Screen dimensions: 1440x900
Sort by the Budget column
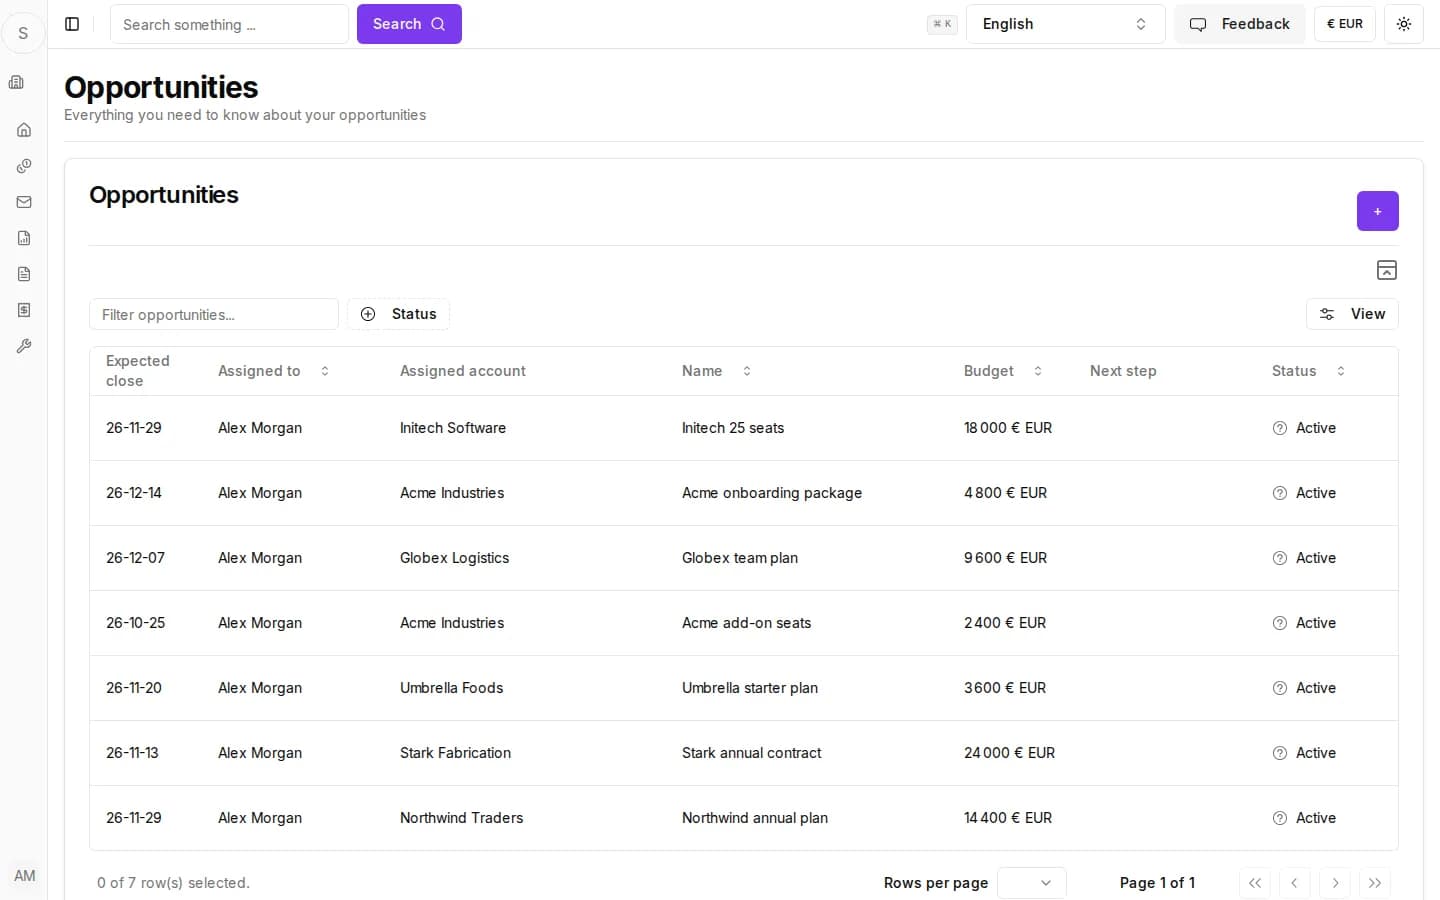[x=1003, y=371]
